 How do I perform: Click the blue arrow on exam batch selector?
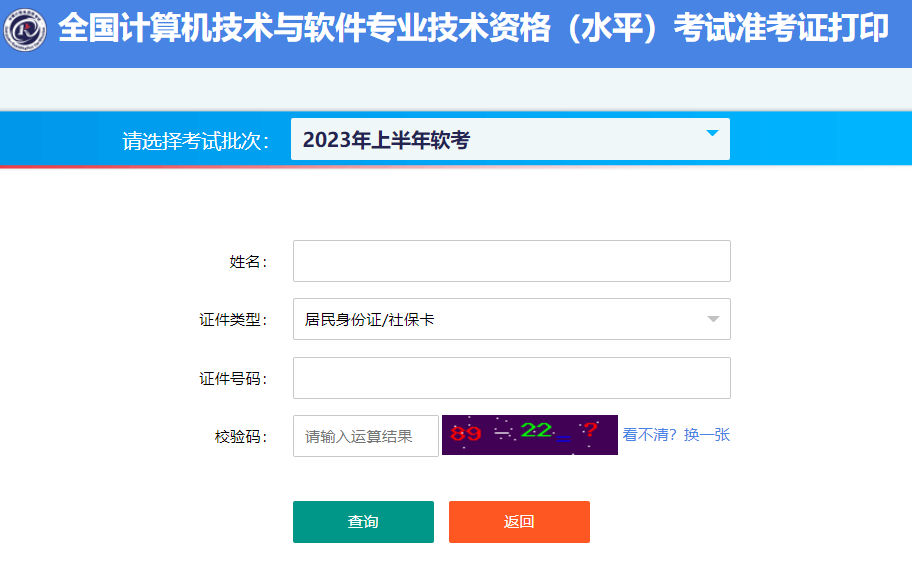point(712,133)
